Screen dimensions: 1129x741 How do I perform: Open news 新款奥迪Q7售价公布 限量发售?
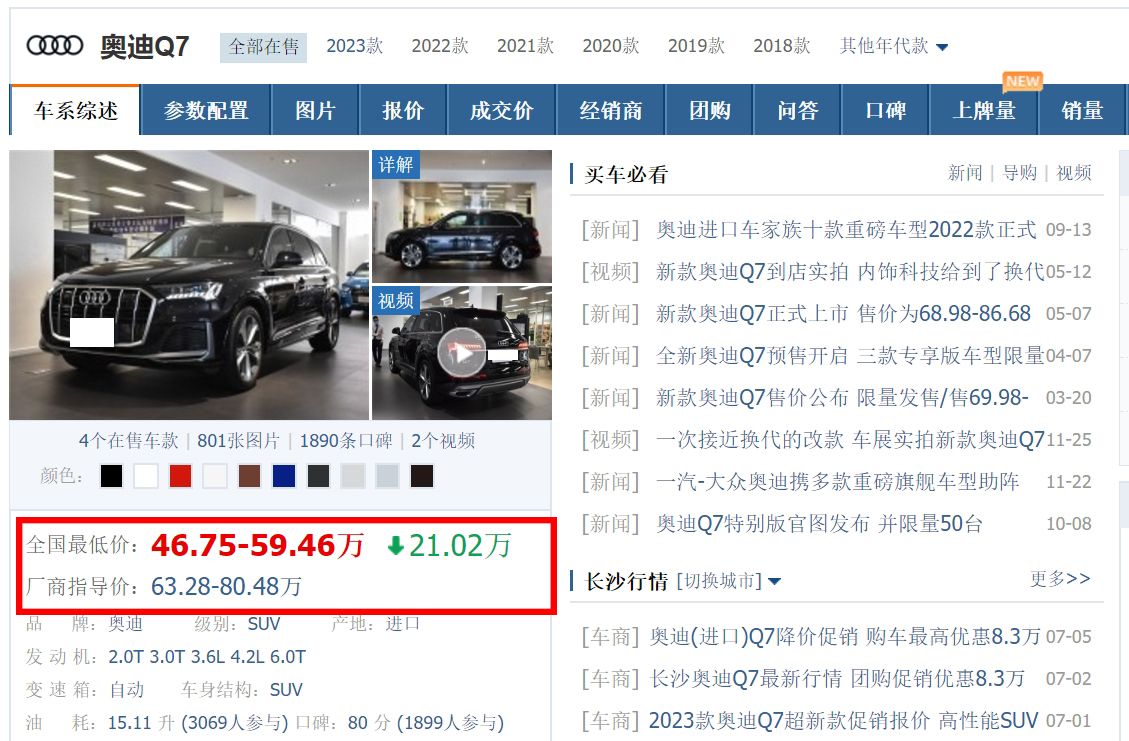click(842, 397)
